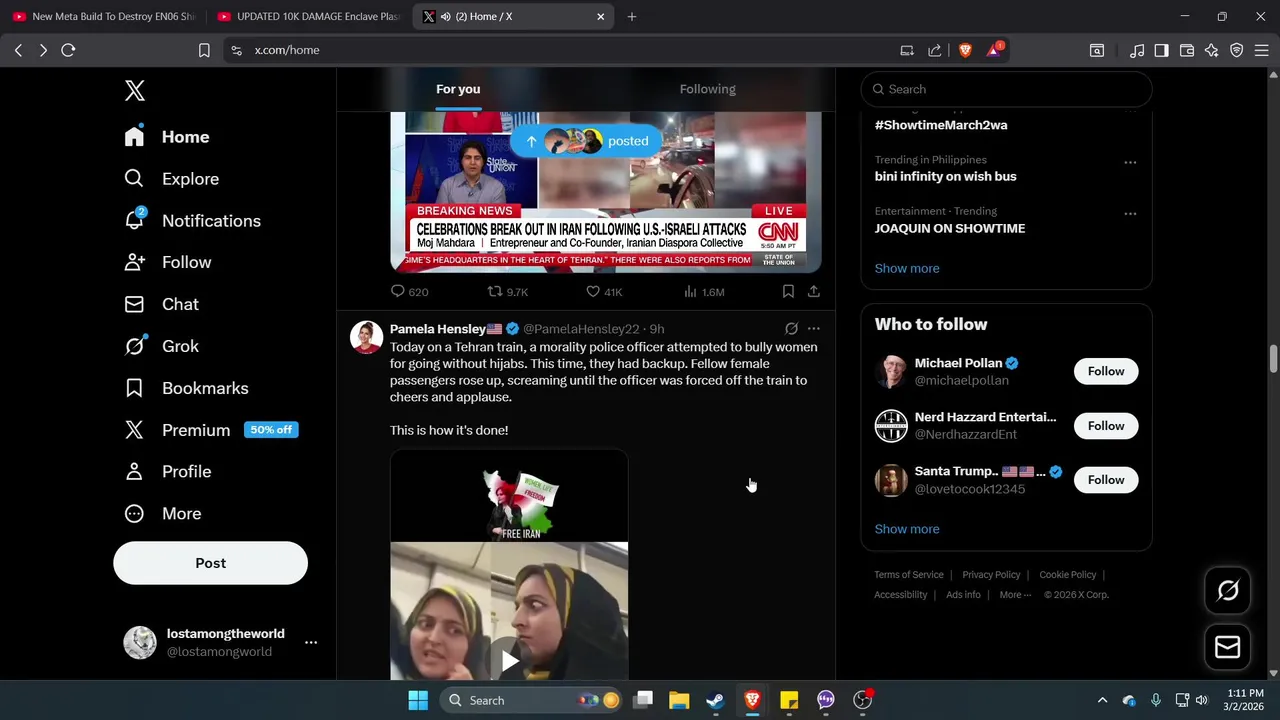Screen dimensions: 1280x720
Task: Click Show more under Who to follow
Action: point(907,529)
